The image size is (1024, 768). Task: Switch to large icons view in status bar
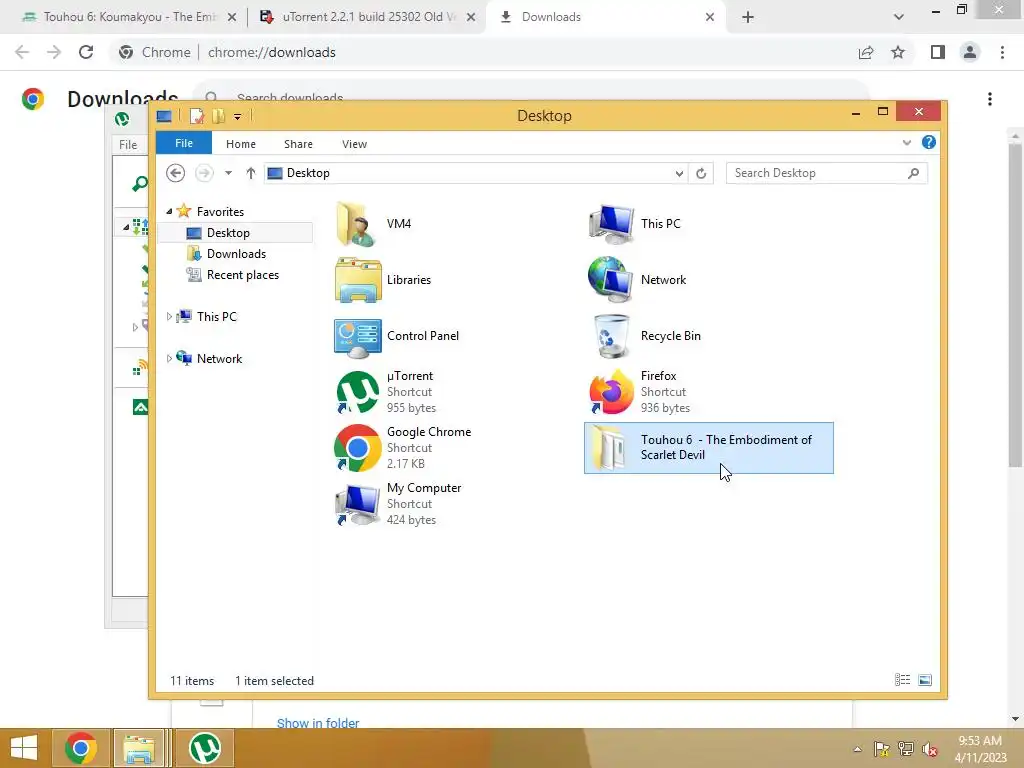pyautogui.click(x=925, y=680)
